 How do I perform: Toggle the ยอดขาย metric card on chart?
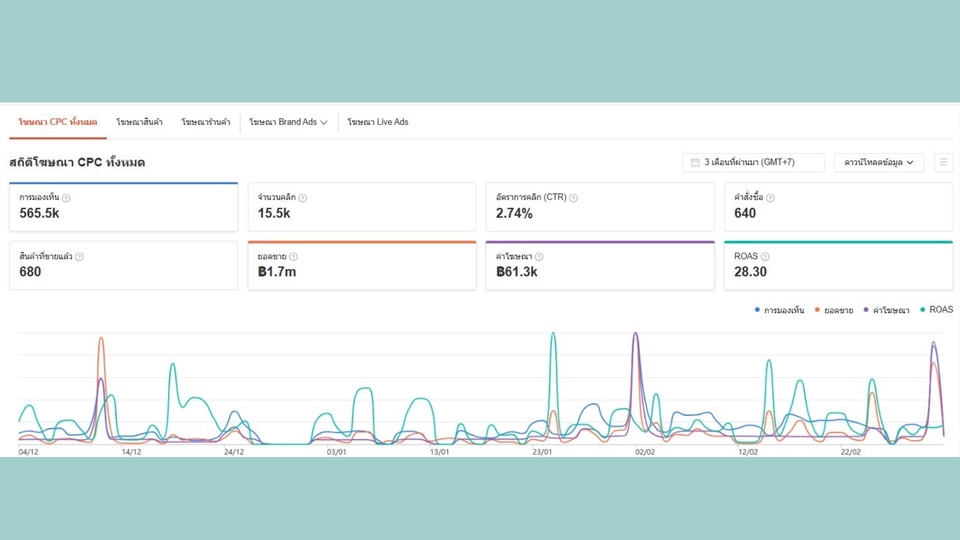pos(362,265)
